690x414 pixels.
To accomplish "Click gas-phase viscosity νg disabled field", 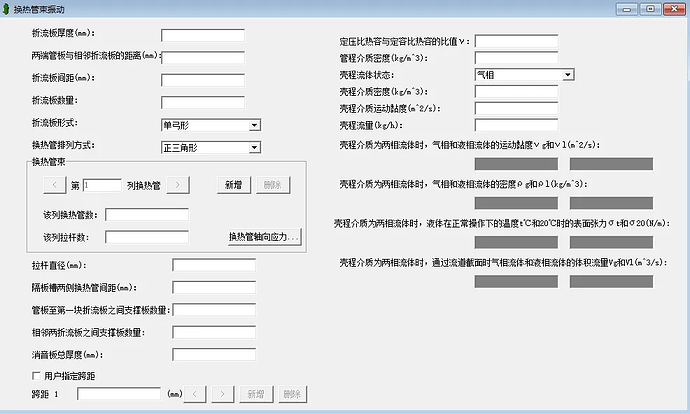I will tap(516, 164).
